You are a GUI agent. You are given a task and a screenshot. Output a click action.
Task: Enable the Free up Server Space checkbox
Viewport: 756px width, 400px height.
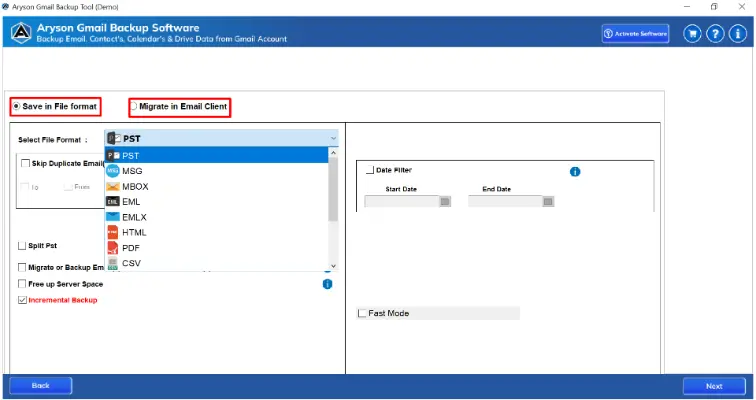(x=22, y=284)
